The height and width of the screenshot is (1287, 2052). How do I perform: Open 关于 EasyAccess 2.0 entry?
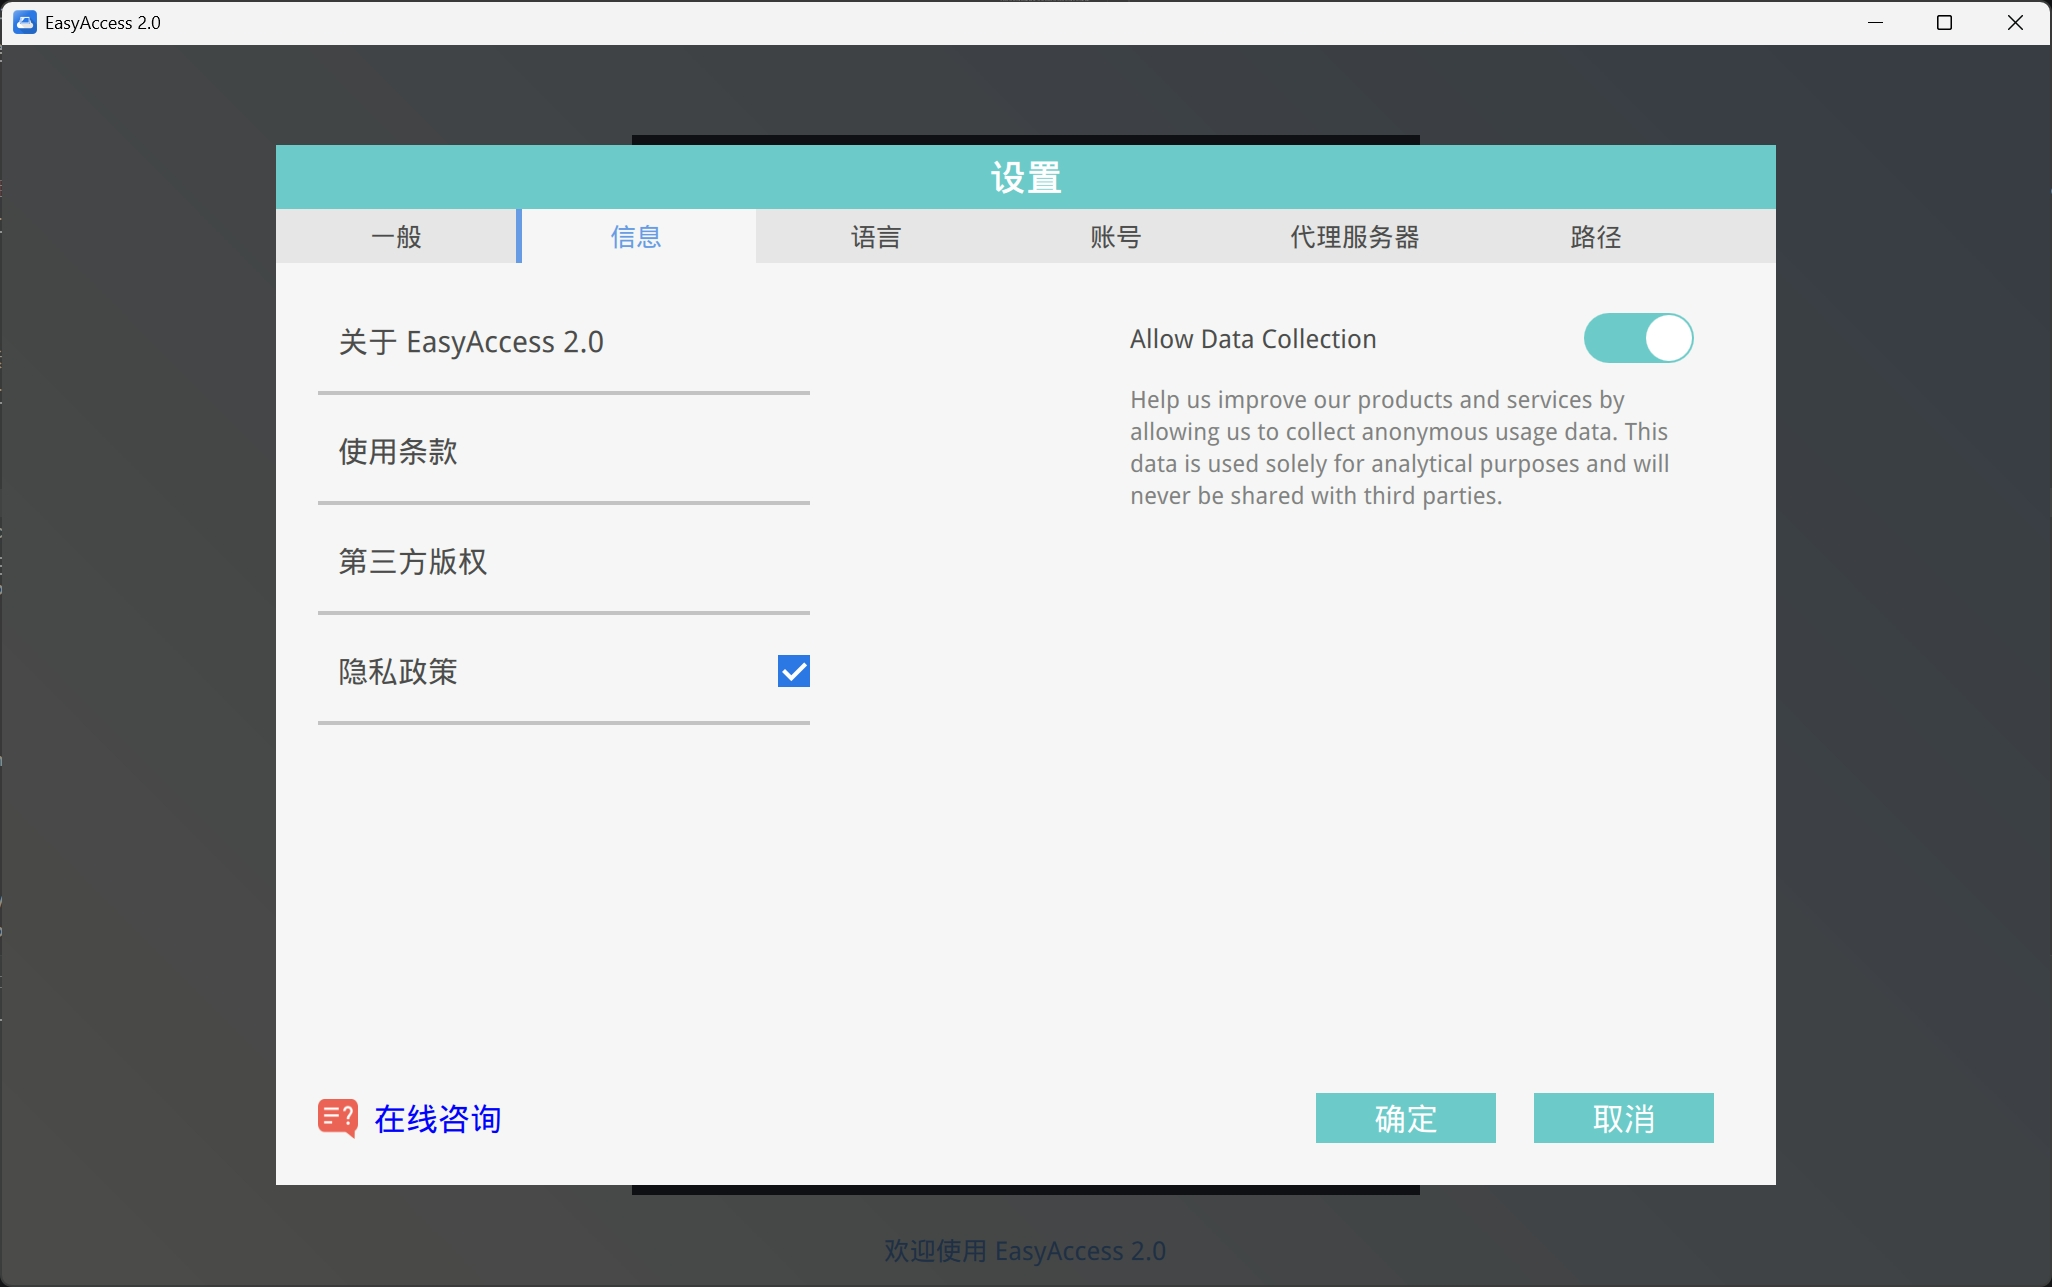[564, 342]
